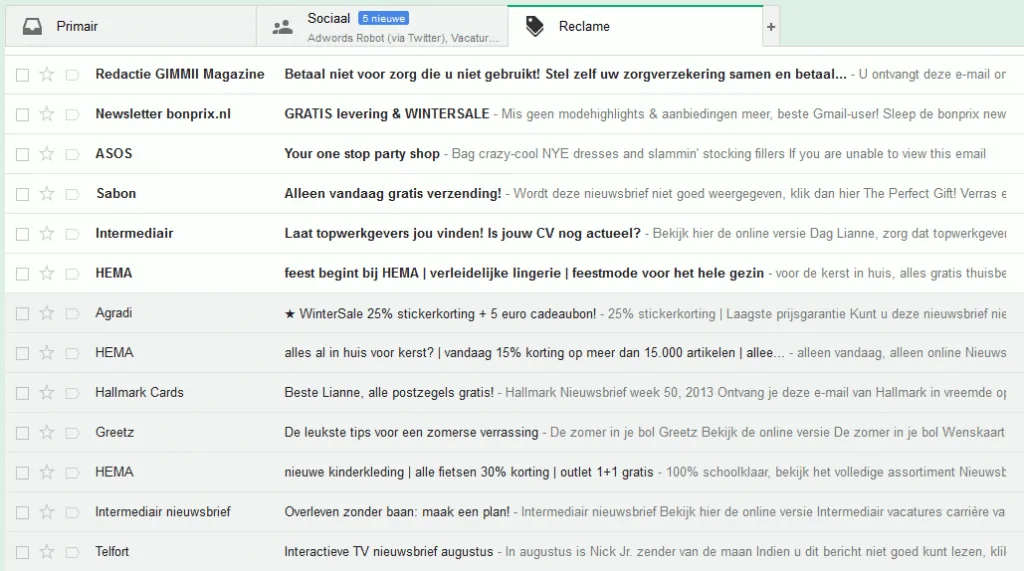Open 'WinterSale 25% stickerkorting' email
This screenshot has width=1024, height=571.
[x=440, y=314]
